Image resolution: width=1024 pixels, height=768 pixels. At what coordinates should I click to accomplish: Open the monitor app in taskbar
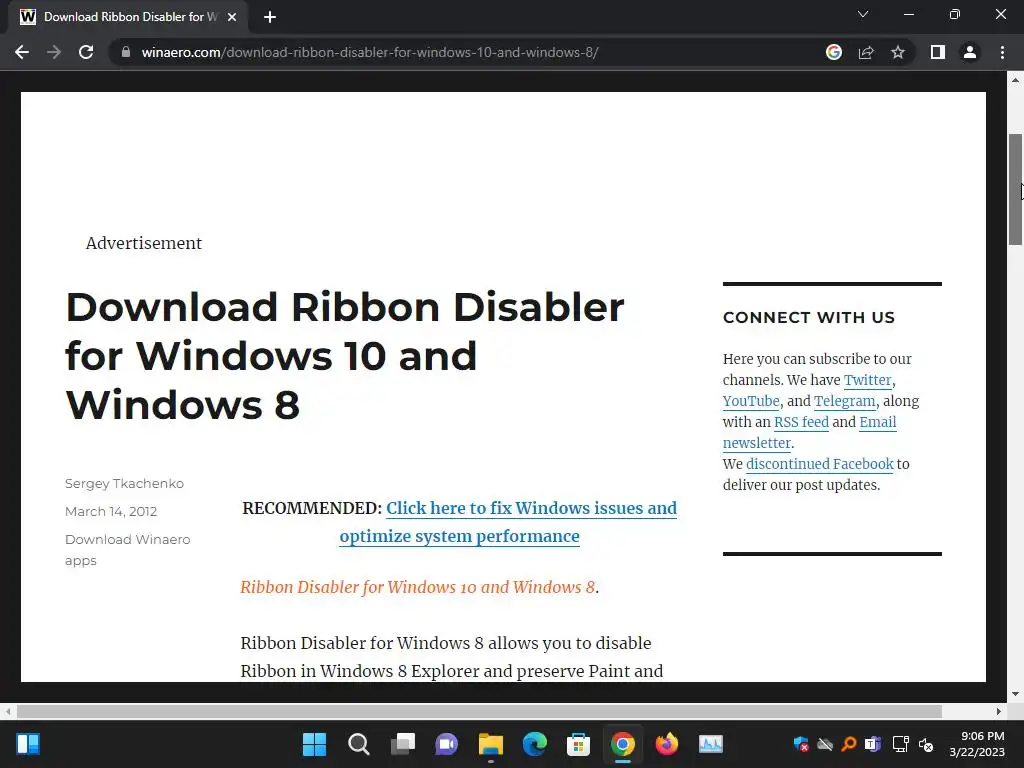pos(711,744)
